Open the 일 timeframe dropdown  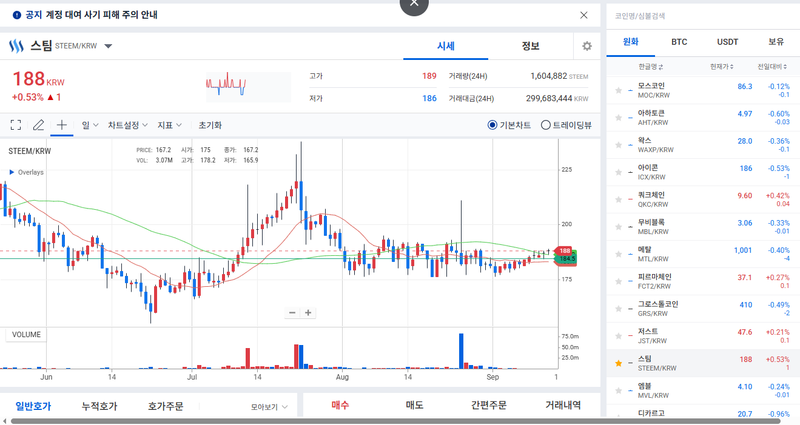90,125
